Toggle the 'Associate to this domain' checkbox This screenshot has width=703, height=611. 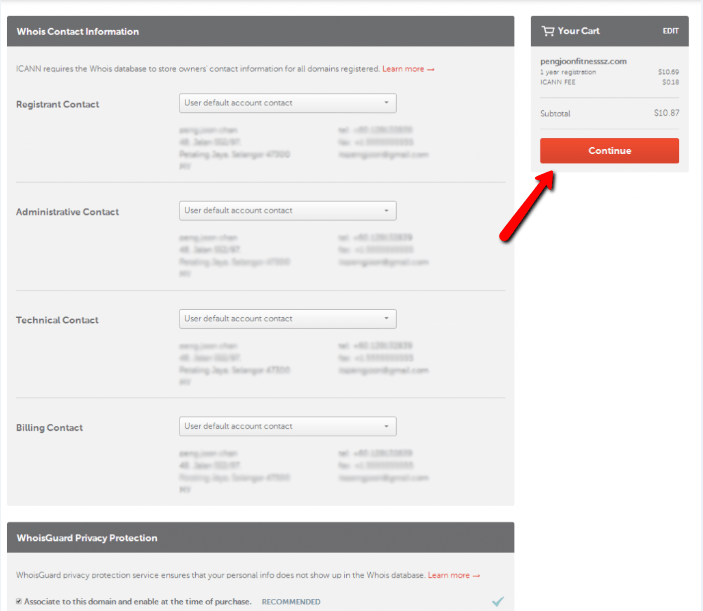(x=20, y=602)
